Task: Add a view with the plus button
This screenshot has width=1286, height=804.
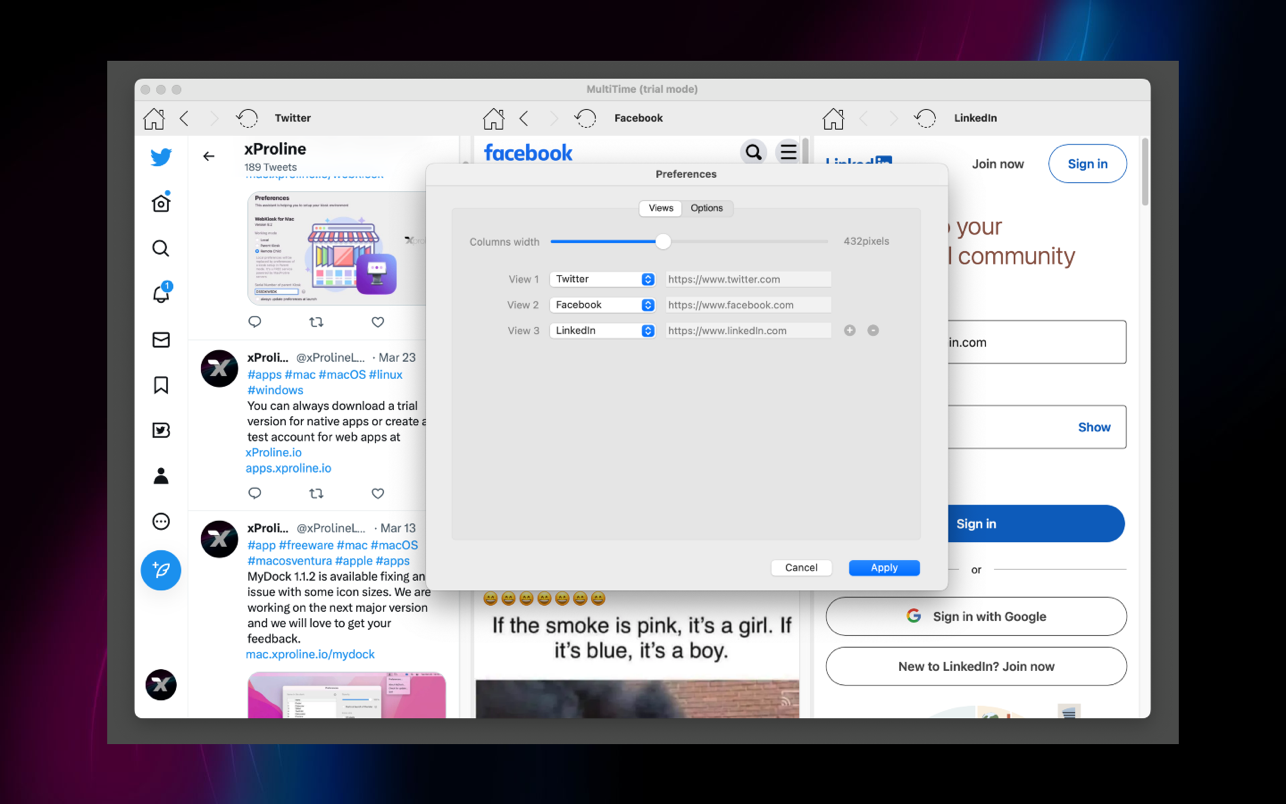Action: [x=850, y=330]
